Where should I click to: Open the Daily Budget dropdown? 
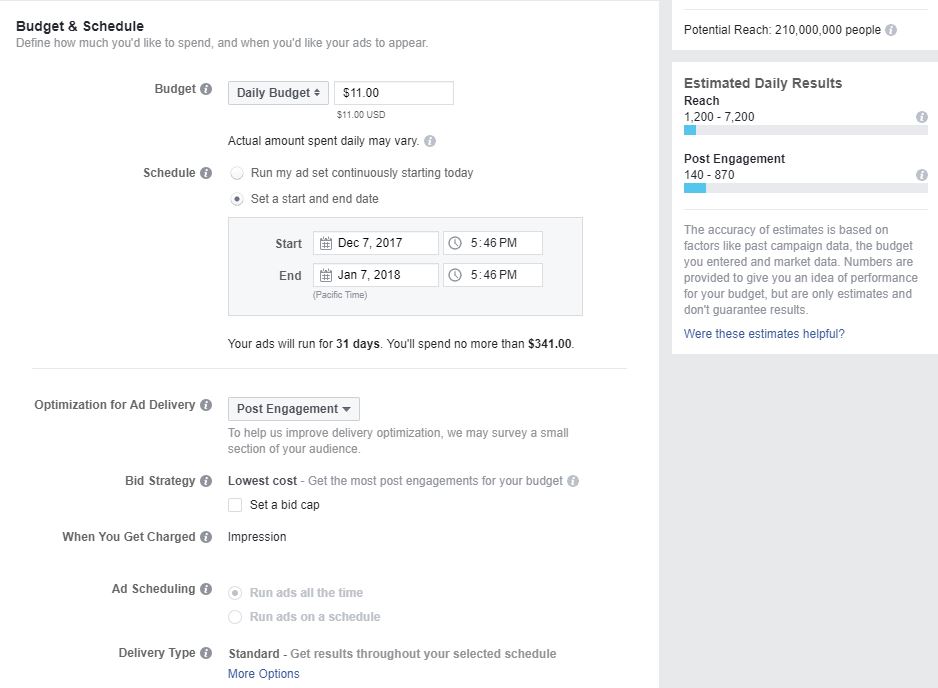(277, 92)
